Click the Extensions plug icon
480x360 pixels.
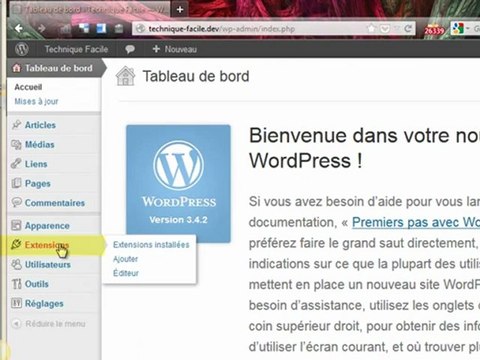16,244
